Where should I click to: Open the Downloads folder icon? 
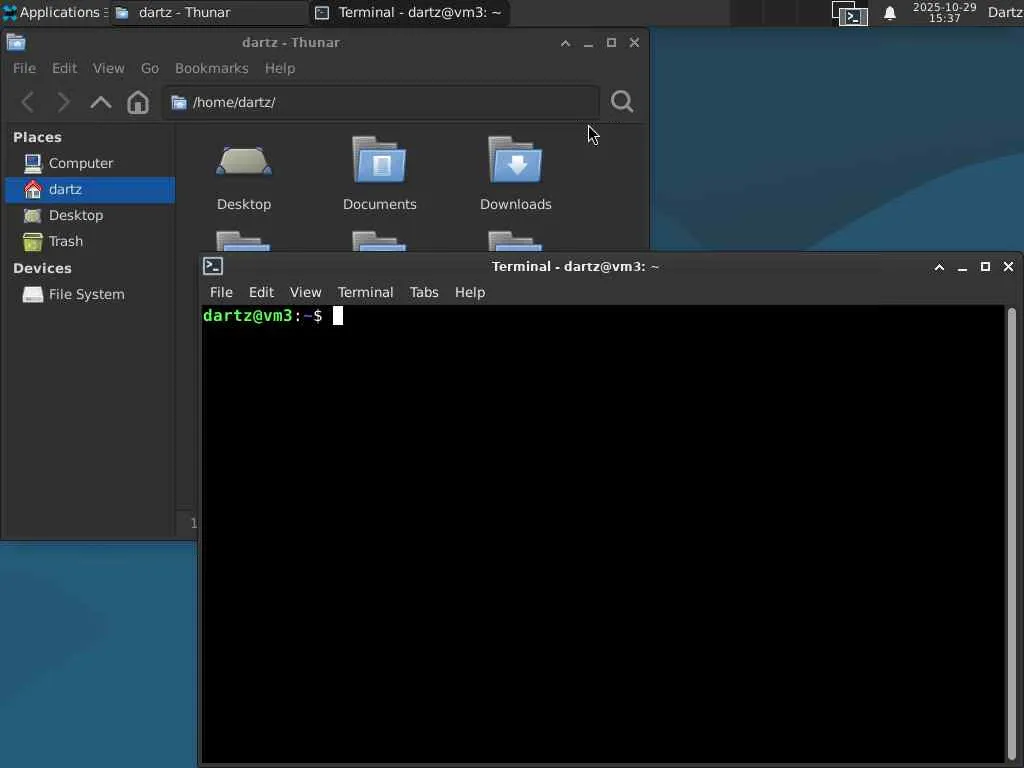tap(515, 160)
